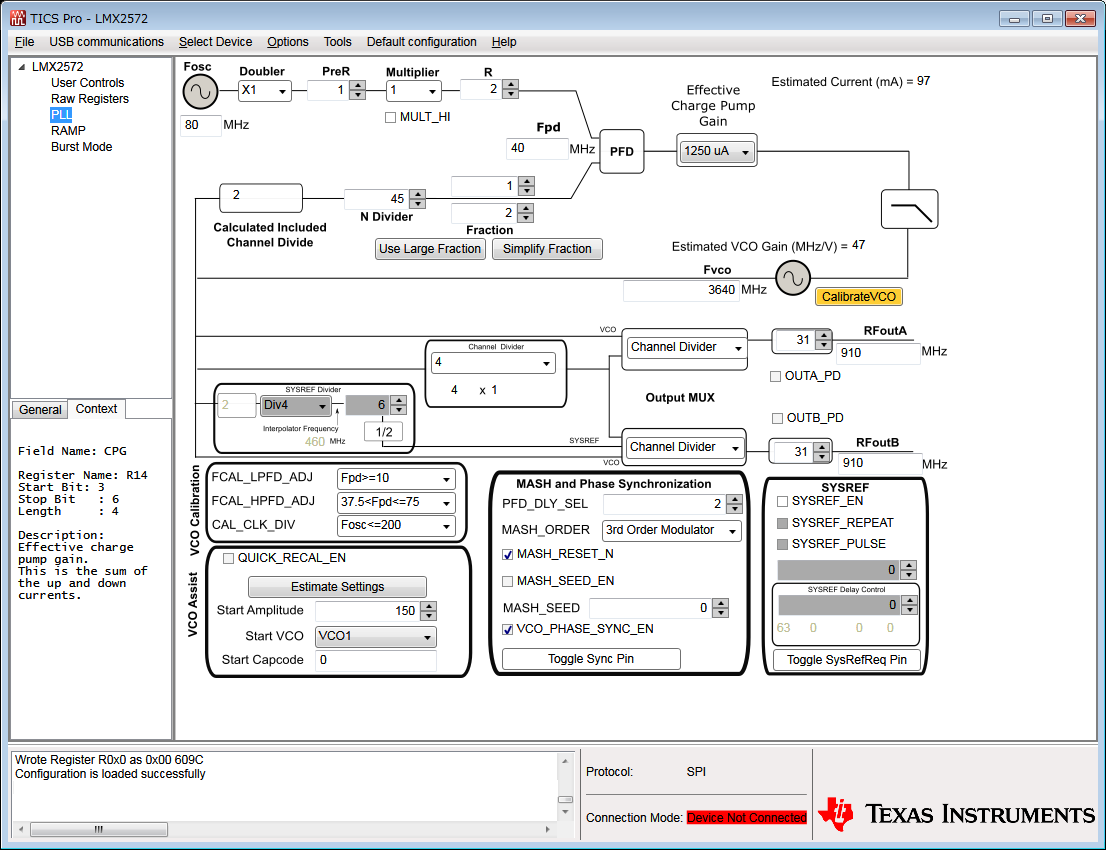Open the Help menu
Image resolution: width=1106 pixels, height=850 pixels.
504,42
